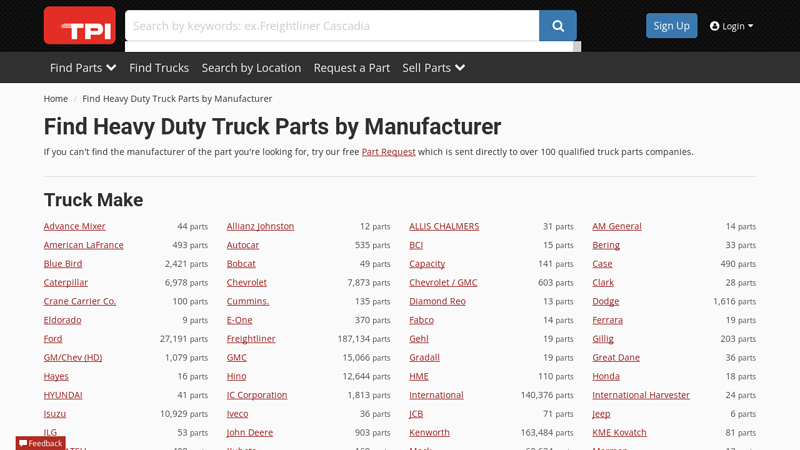Open Gillig parts

pos(603,339)
